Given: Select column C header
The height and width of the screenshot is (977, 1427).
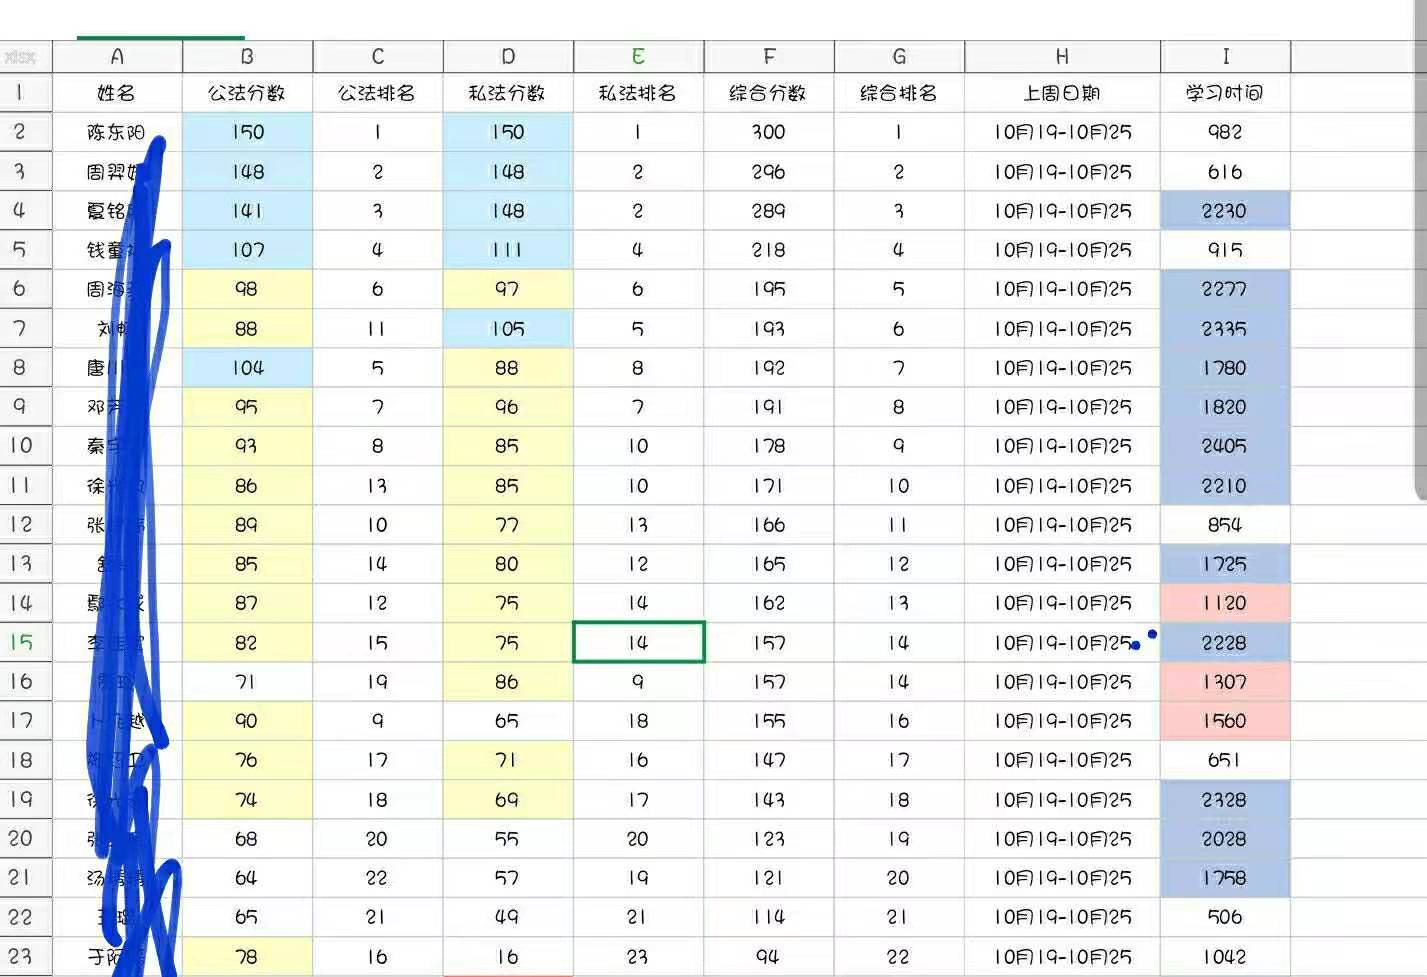Looking at the screenshot, I should point(378,57).
